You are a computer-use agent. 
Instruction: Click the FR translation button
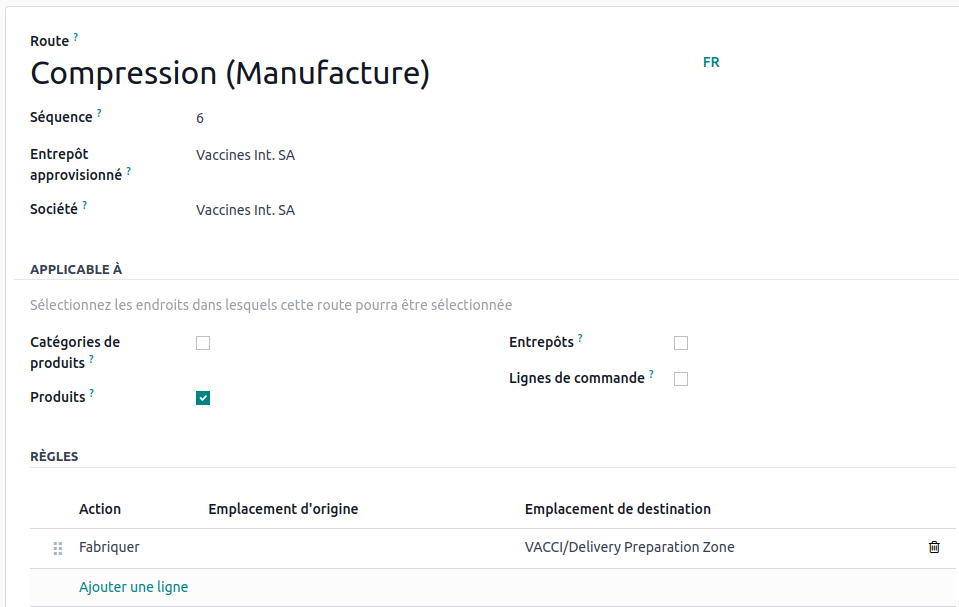[x=711, y=62]
